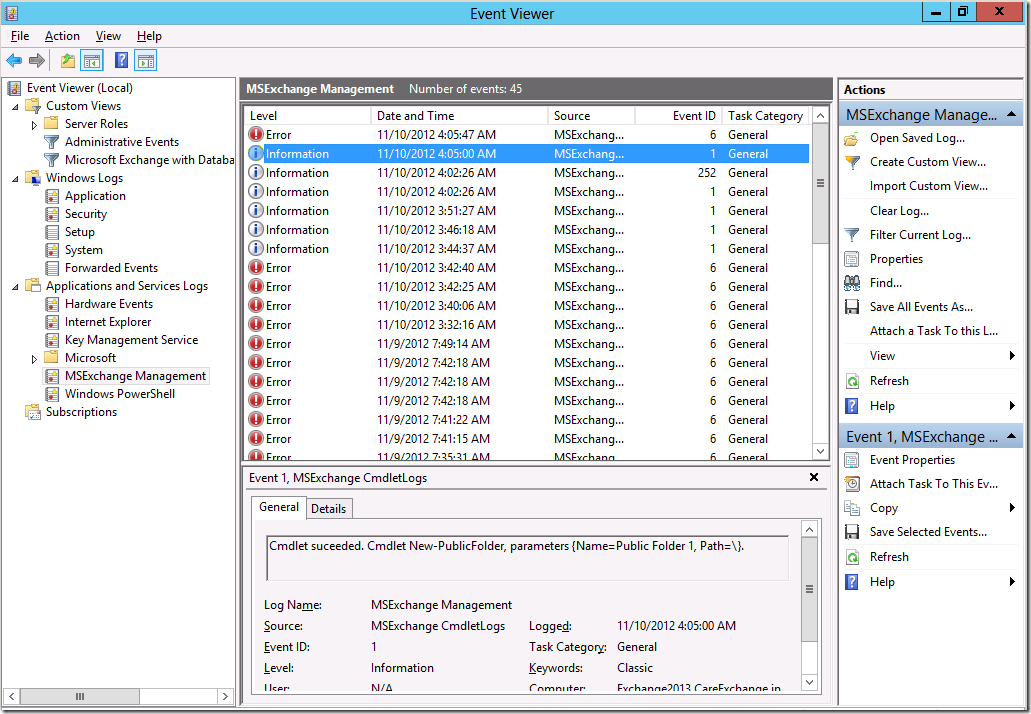Screen dimensions: 1031x714
Task: Select Internet Explorer log in tree
Action: click(108, 322)
